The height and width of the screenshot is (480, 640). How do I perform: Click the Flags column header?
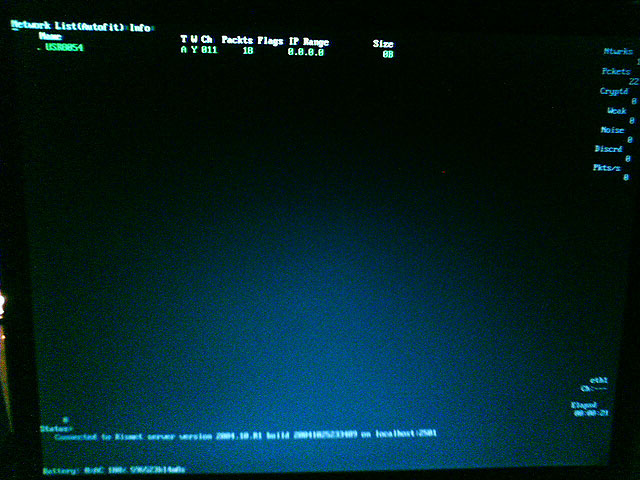270,41
